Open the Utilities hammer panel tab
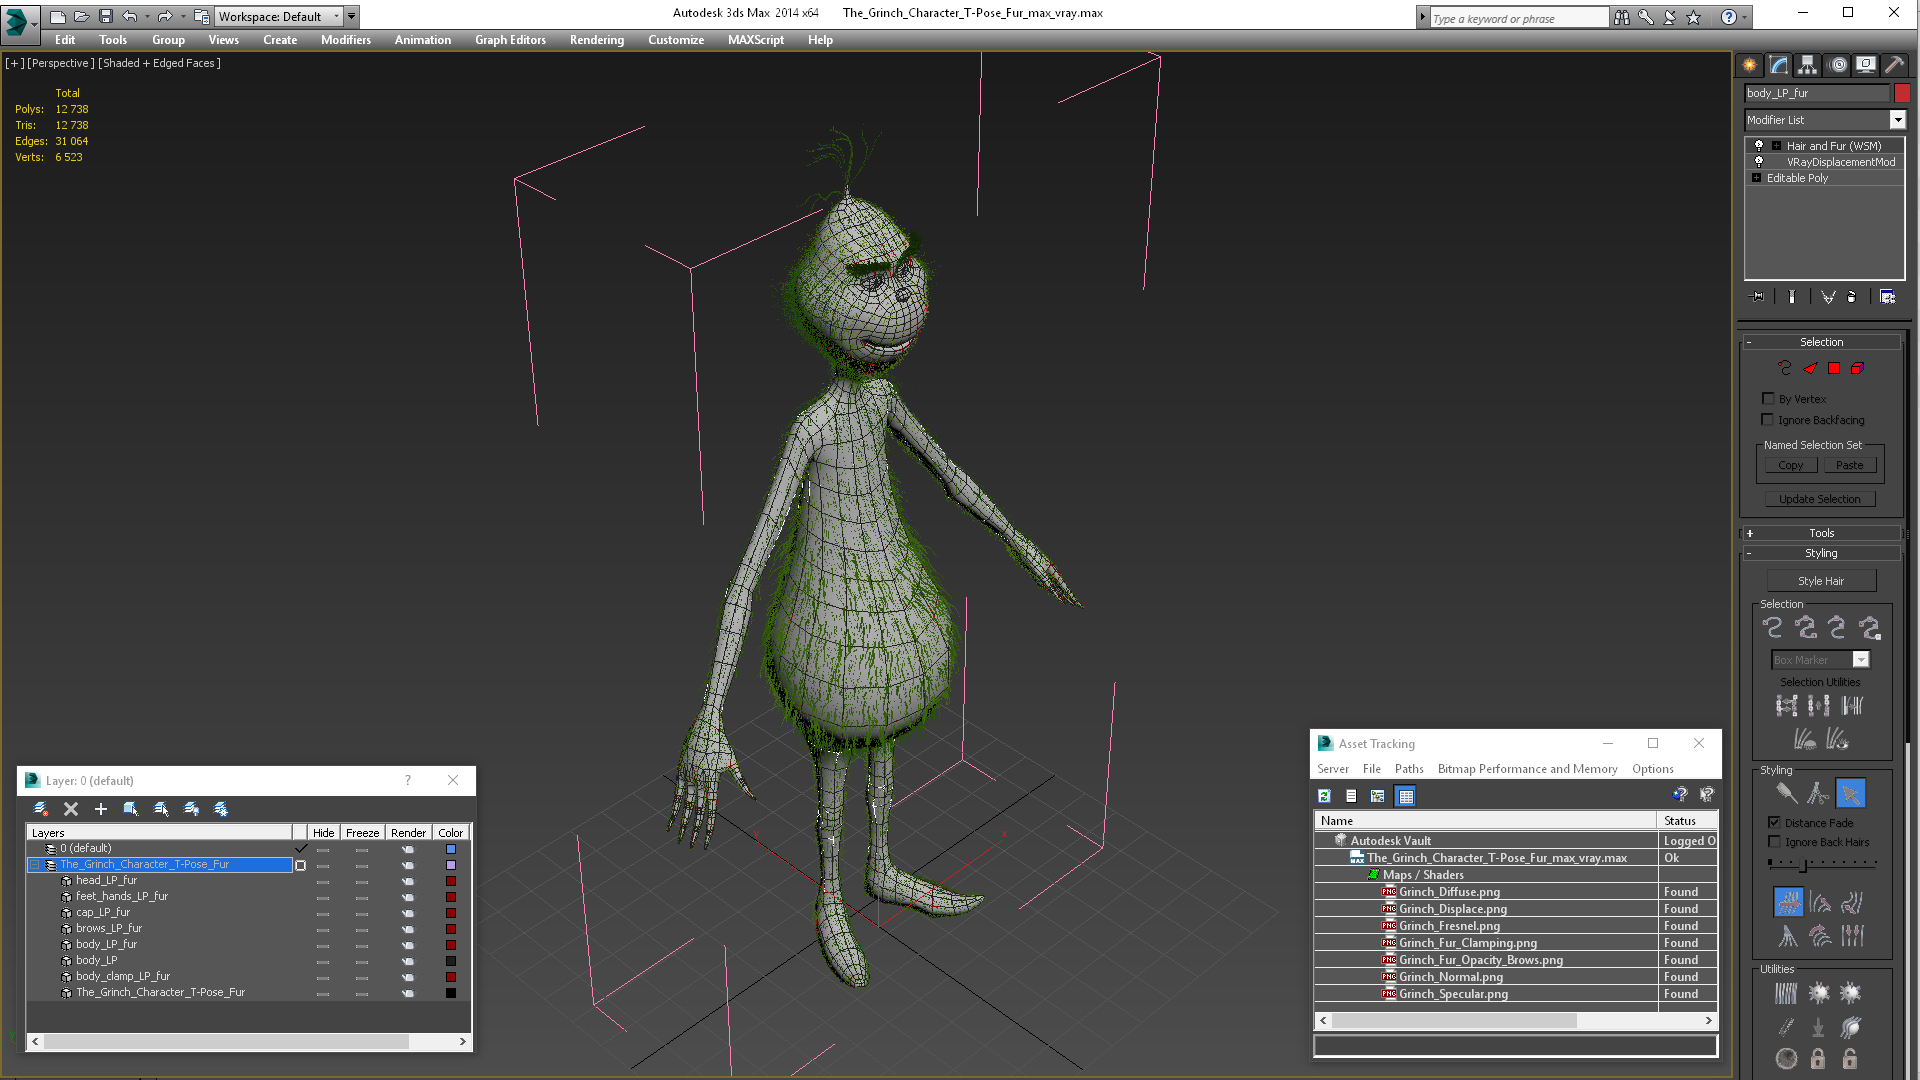Screen dimensions: 1920x1080 pyautogui.click(x=1895, y=65)
